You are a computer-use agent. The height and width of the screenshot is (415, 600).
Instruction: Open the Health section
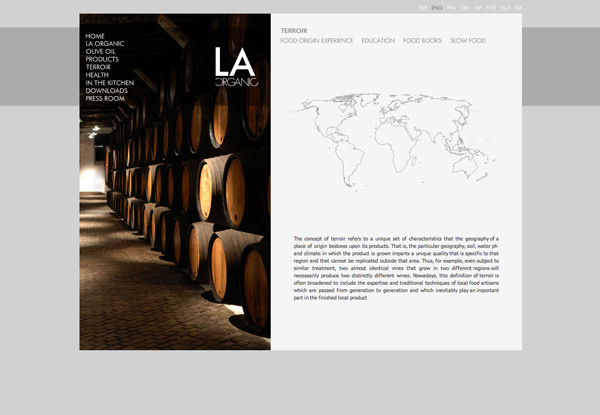pos(97,75)
